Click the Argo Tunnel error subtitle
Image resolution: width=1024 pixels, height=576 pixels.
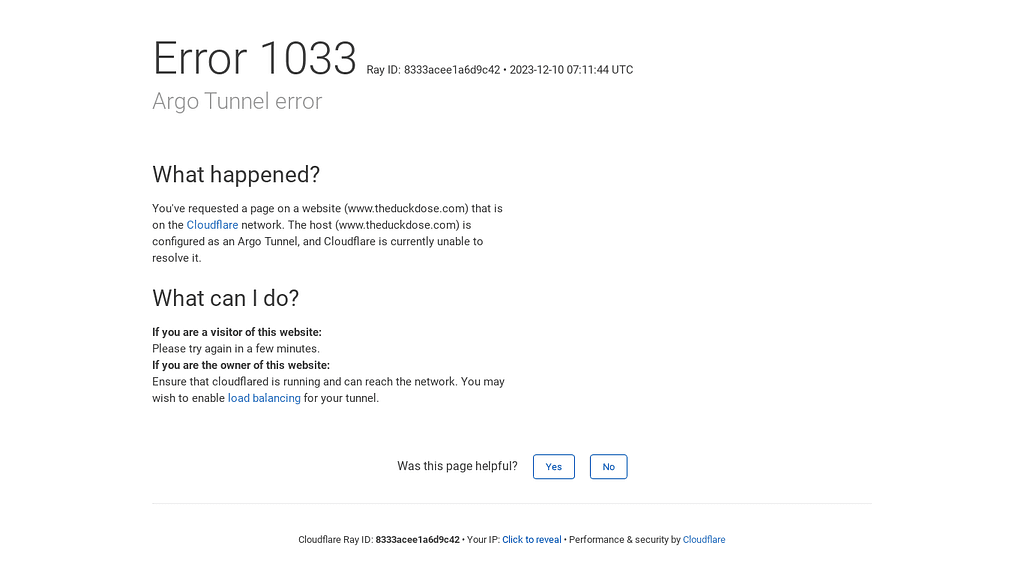(x=237, y=101)
